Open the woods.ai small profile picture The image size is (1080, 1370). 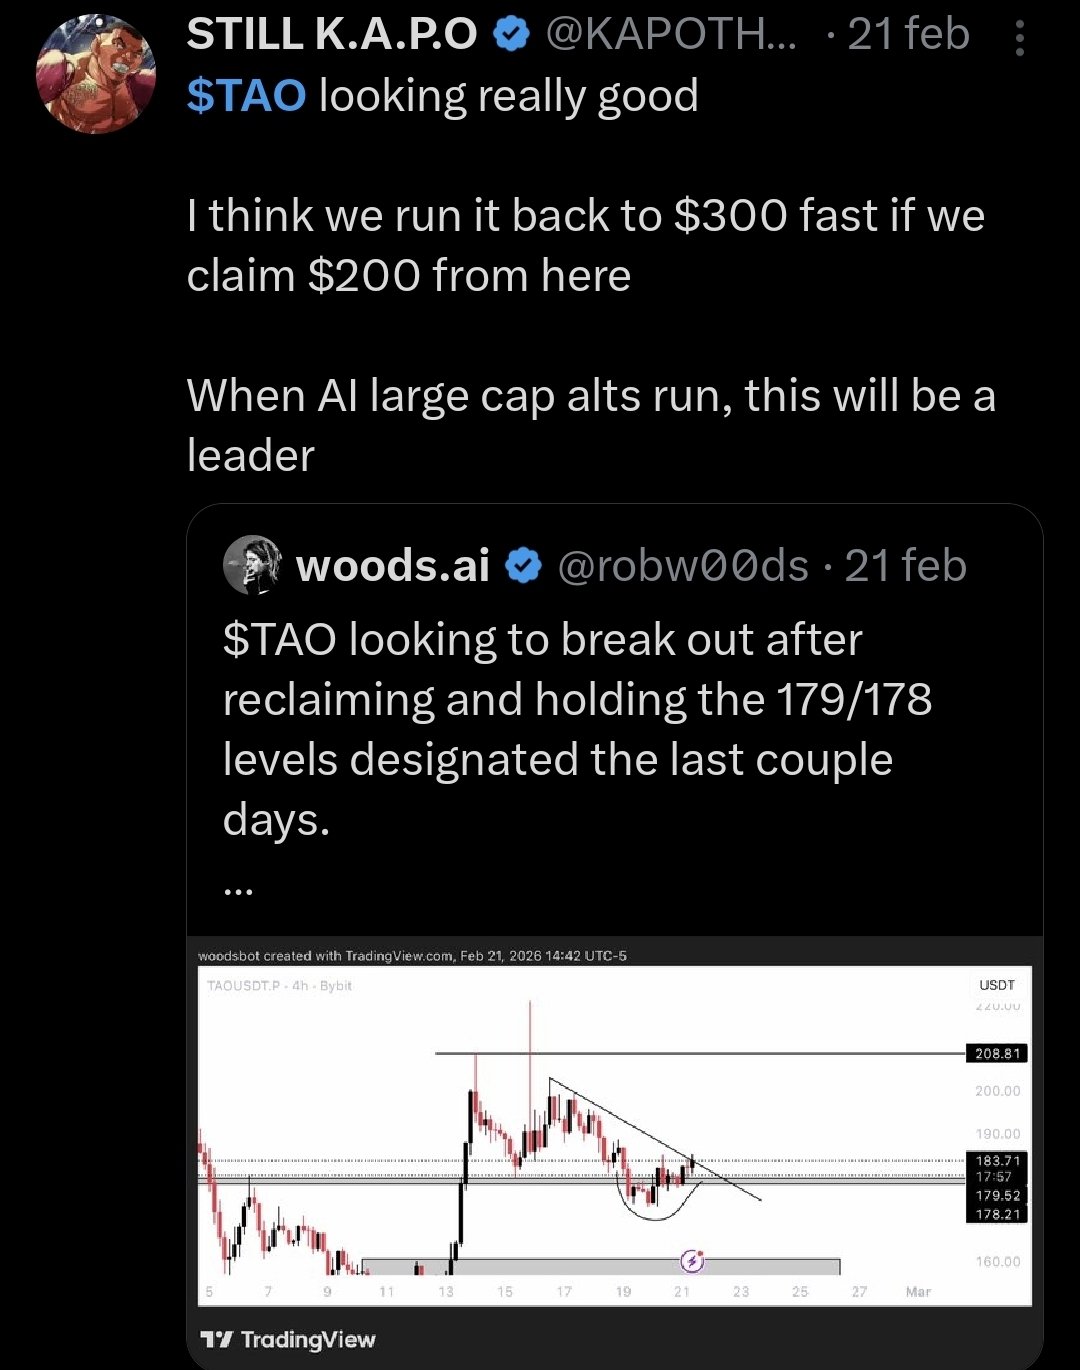point(251,565)
